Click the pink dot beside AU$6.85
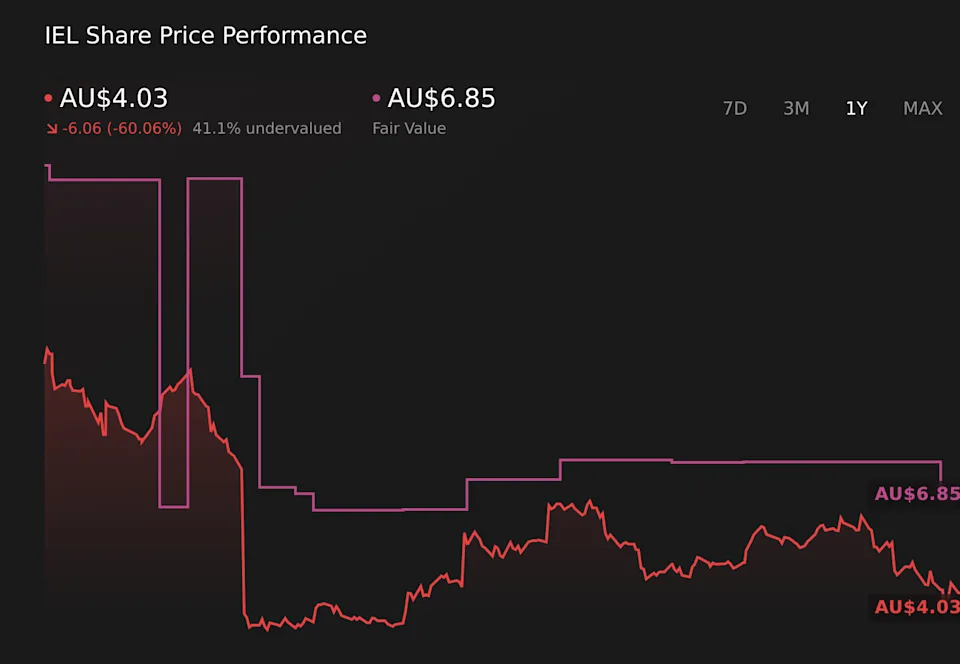 376,99
